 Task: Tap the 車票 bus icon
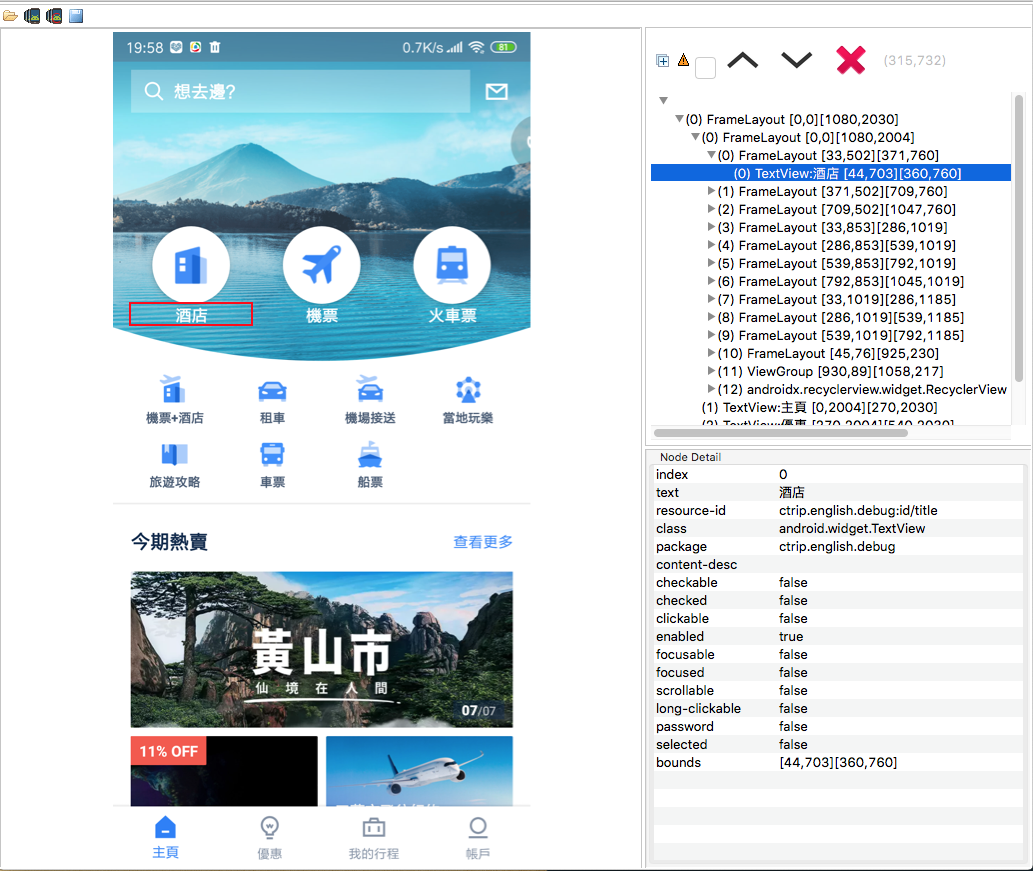pyautogui.click(x=272, y=454)
